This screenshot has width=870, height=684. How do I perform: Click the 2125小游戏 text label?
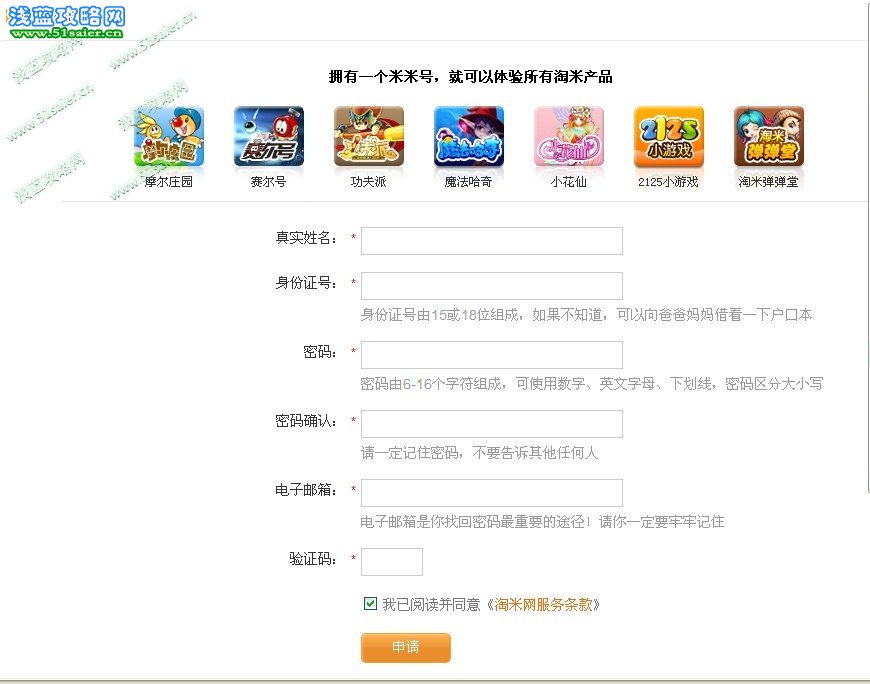tap(668, 182)
